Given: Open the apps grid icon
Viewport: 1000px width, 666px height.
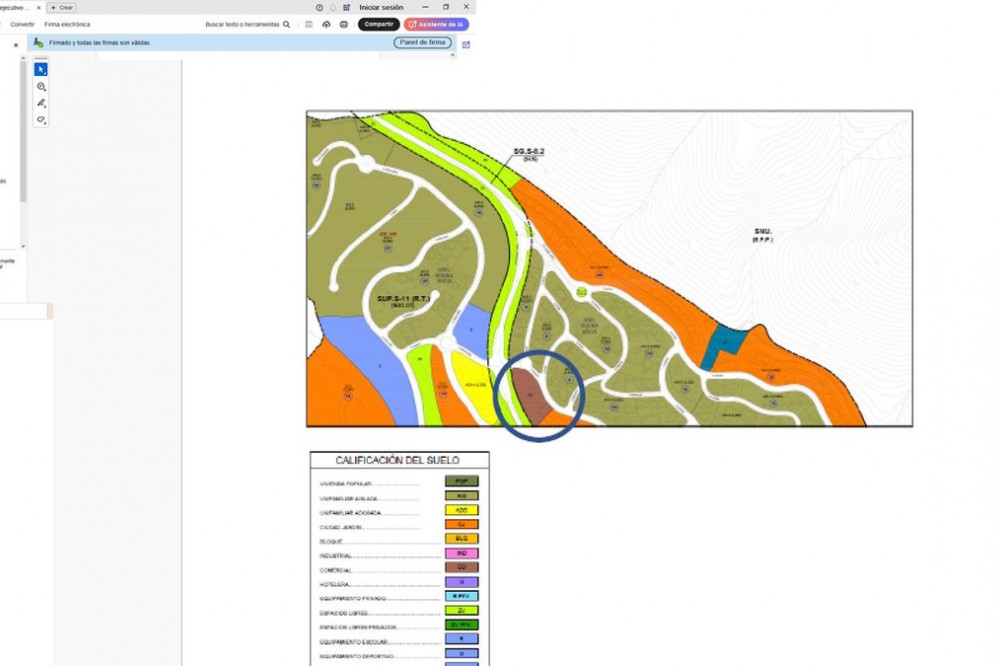Looking at the screenshot, I should (346, 7).
